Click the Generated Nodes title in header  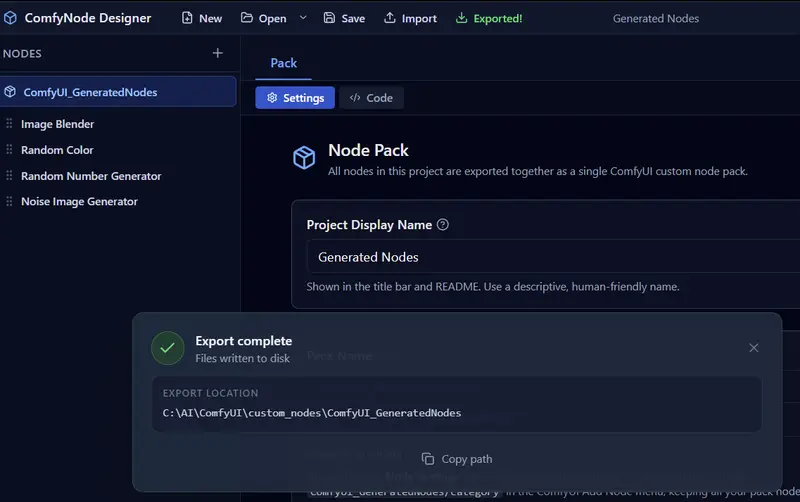coord(656,18)
